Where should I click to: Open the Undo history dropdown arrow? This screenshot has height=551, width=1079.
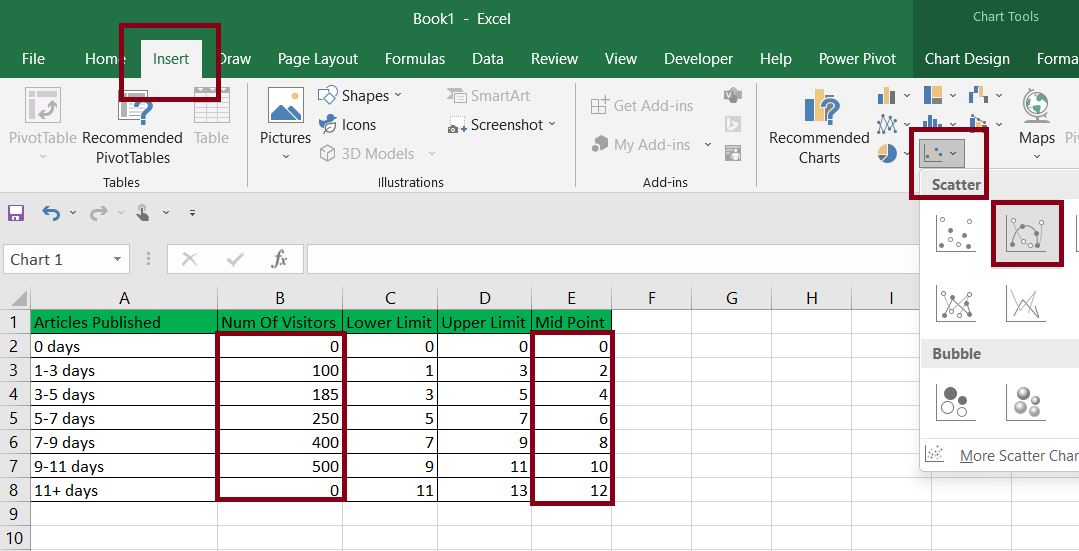[x=73, y=213]
